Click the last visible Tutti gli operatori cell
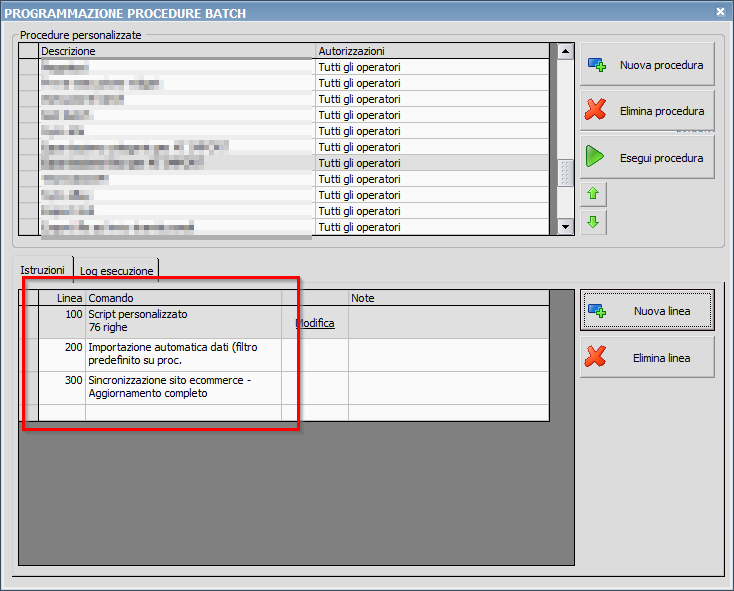Screen dimensions: 734x591 pyautogui.click(x=432, y=227)
